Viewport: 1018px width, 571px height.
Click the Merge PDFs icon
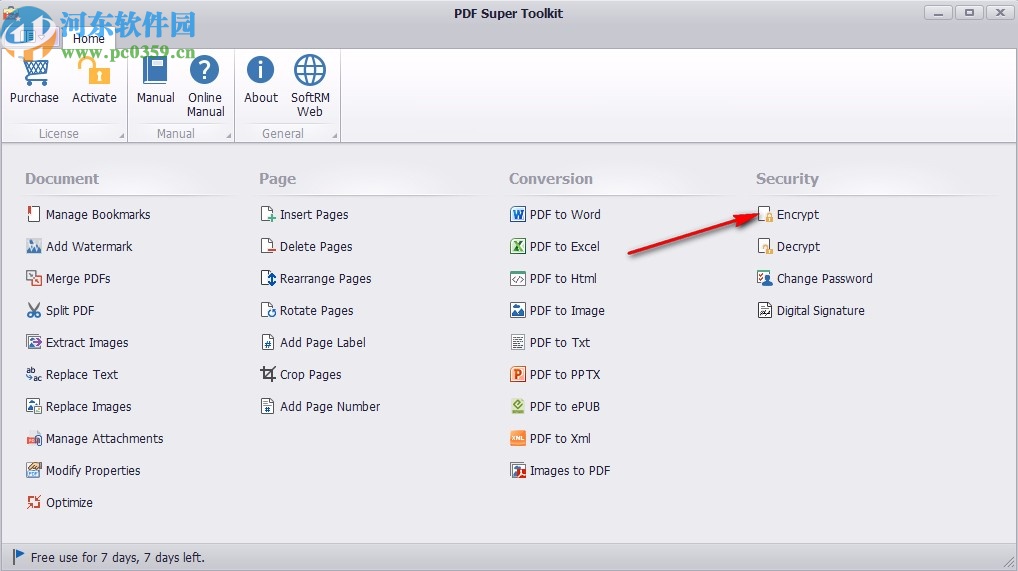pos(33,278)
